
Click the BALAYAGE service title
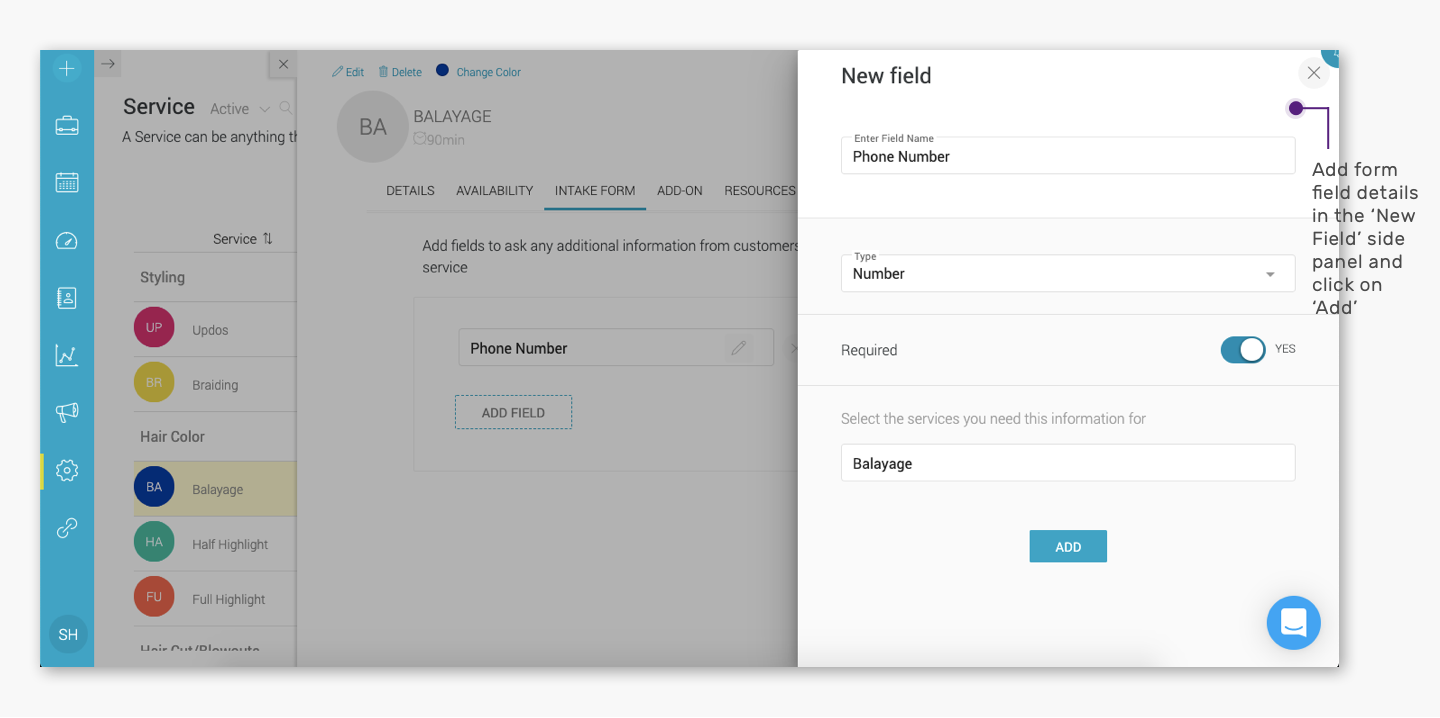[x=452, y=116]
